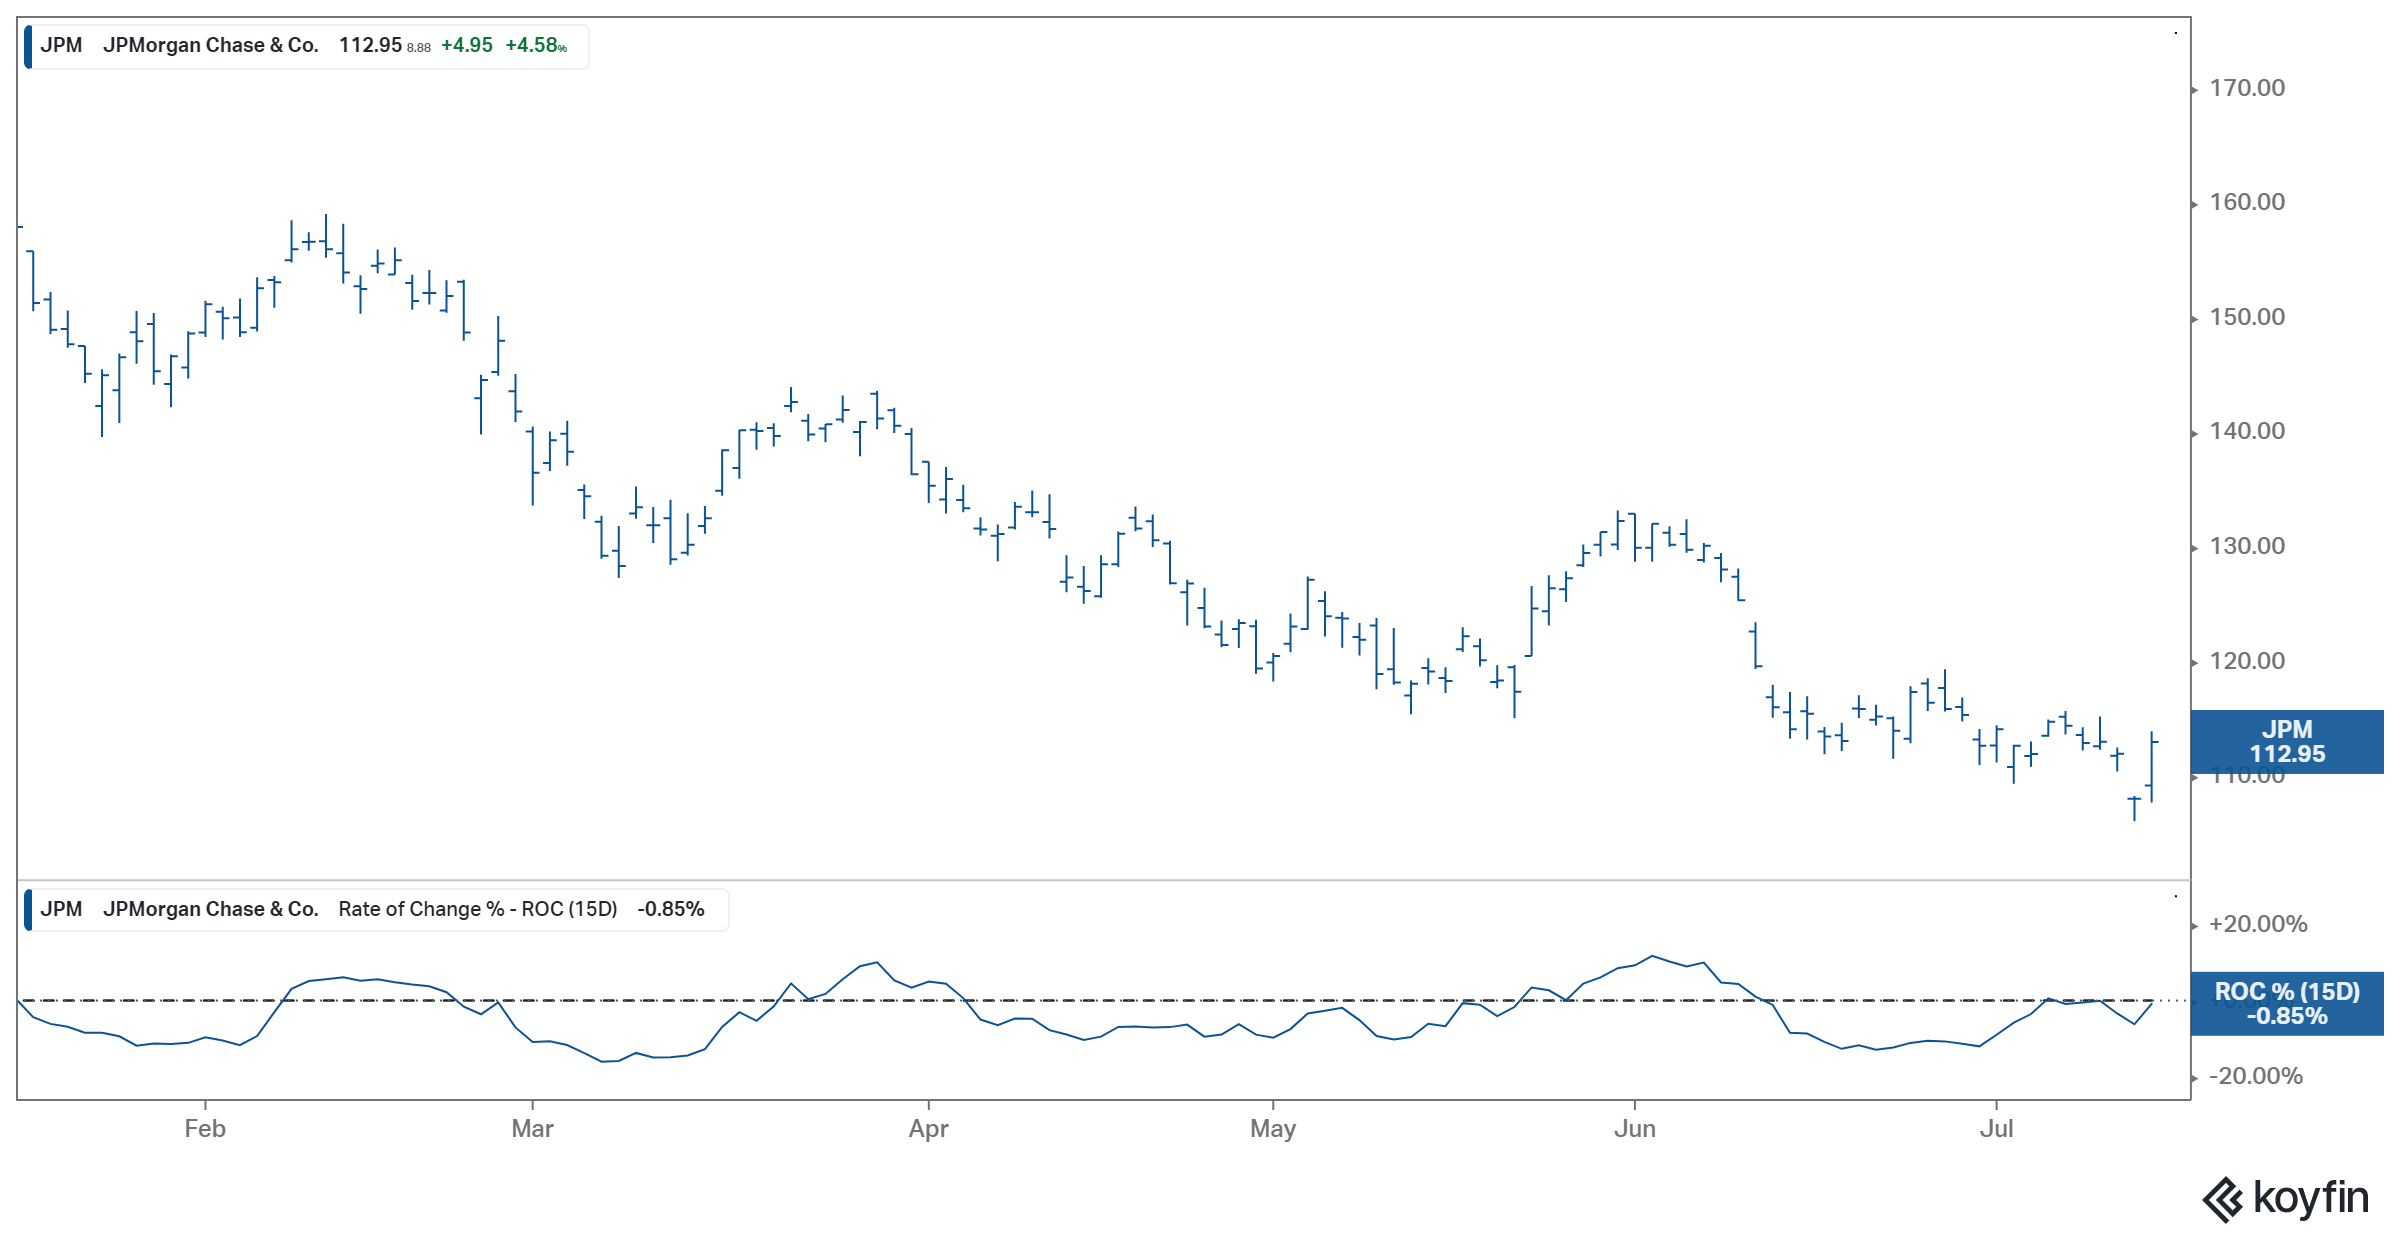
Task: Click the +4.58% percent change value
Action: (536, 45)
